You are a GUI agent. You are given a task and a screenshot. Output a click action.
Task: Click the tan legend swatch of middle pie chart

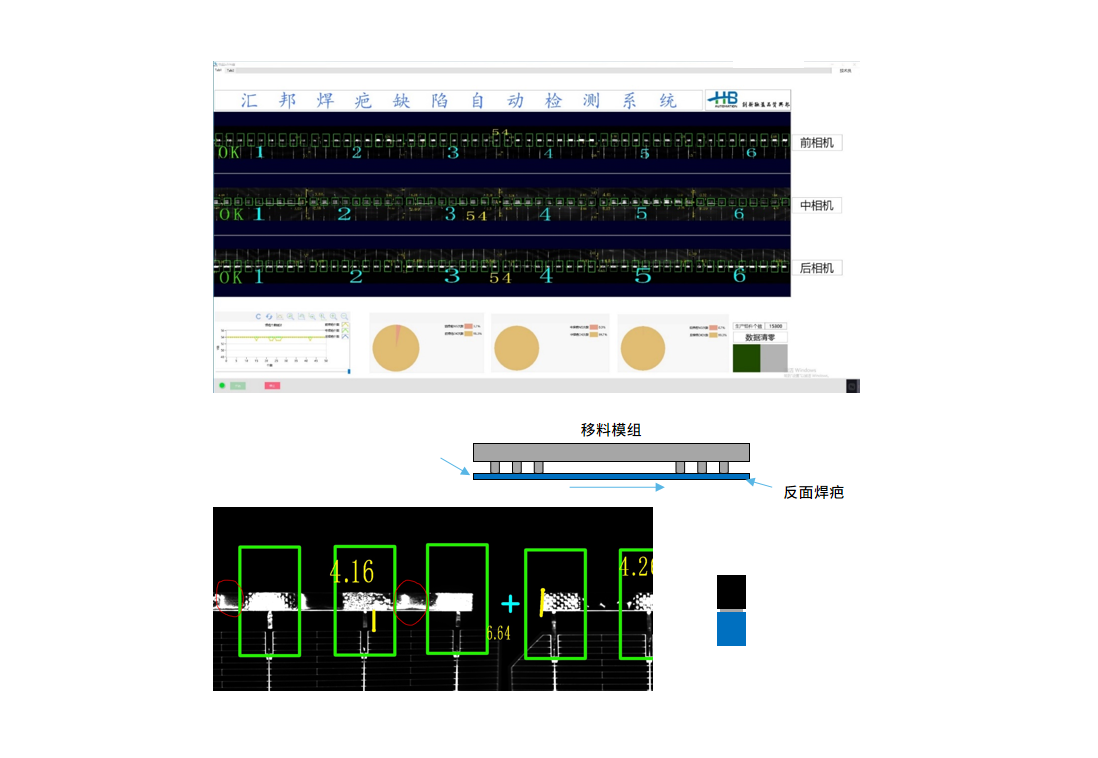(x=594, y=335)
